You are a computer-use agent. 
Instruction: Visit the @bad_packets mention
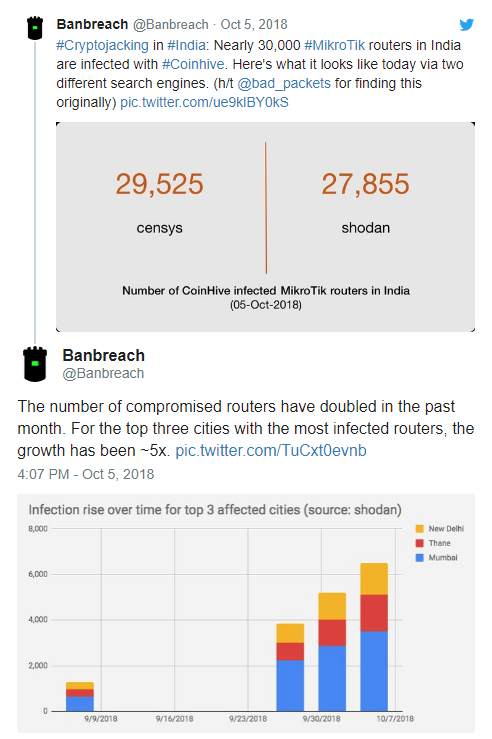click(284, 83)
